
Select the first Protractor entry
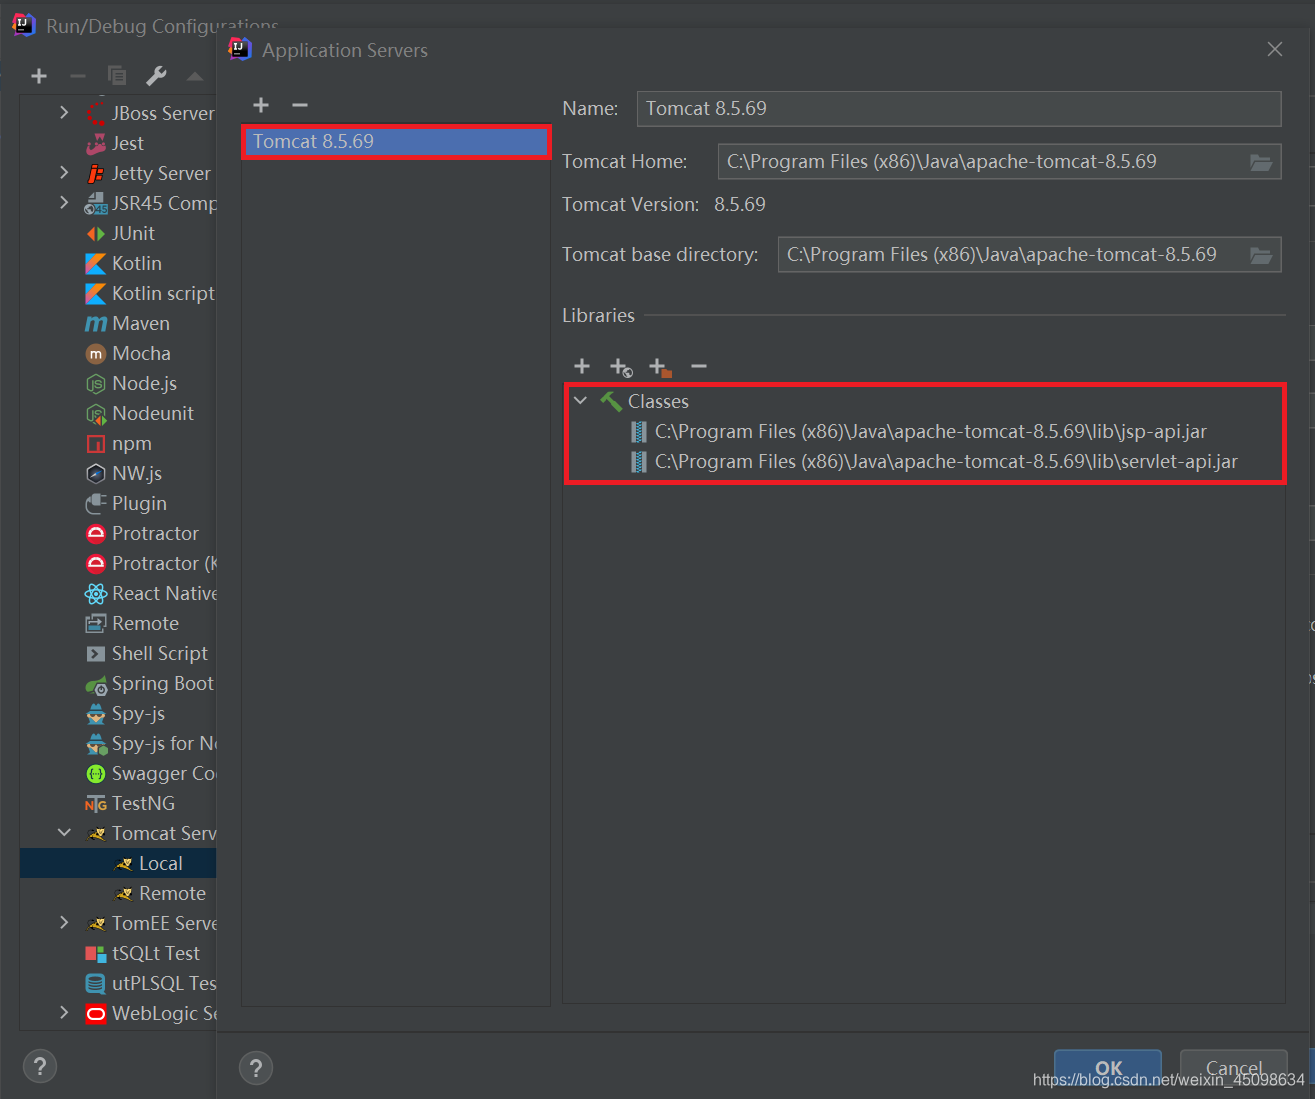[142, 533]
